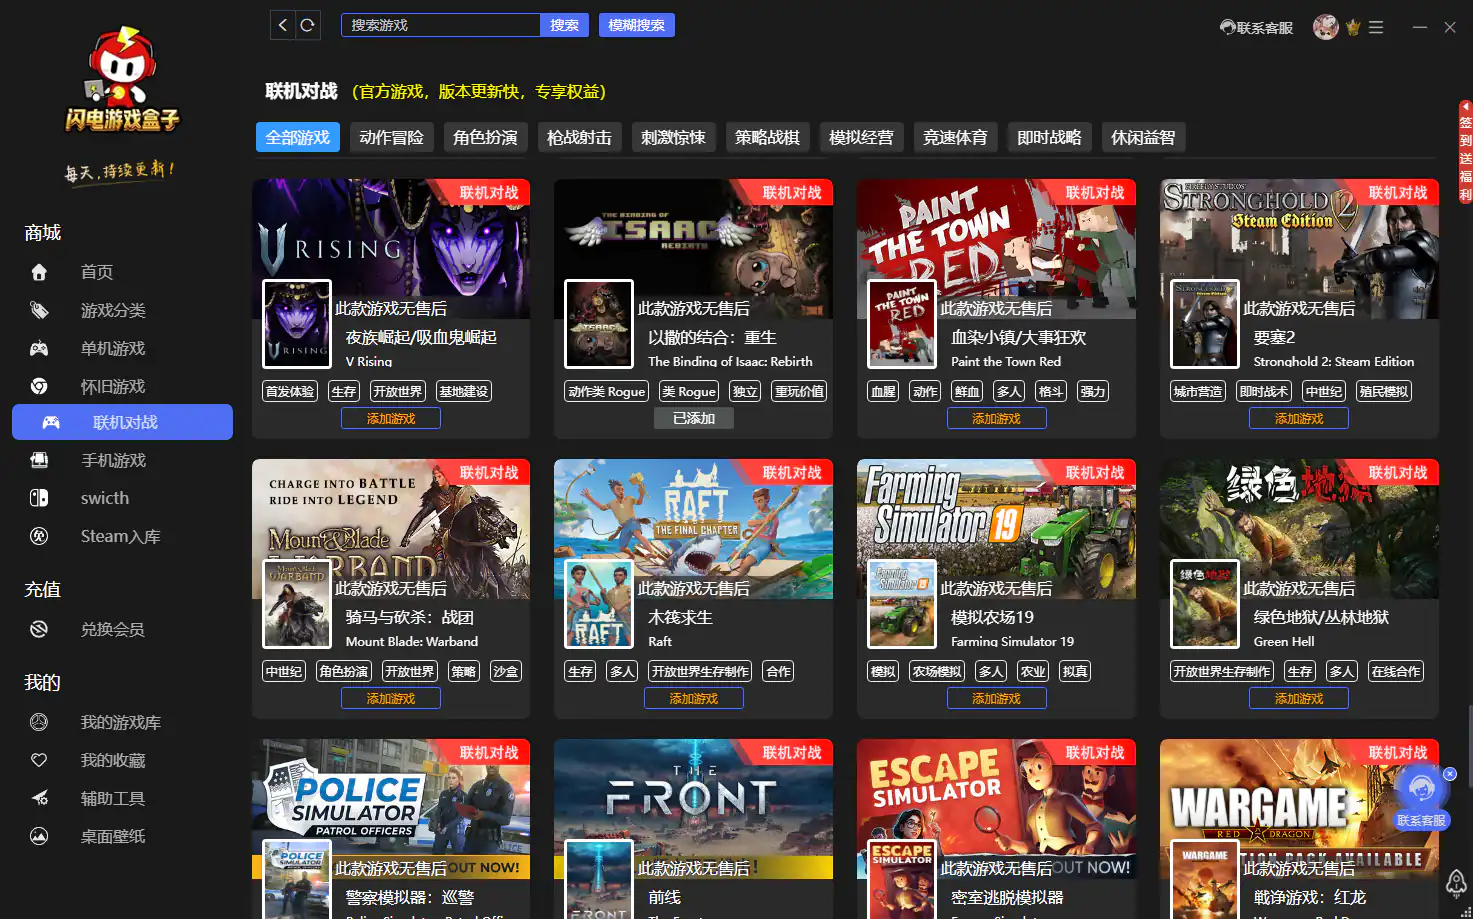Click the 农场模拟 tag under Farming Simulator
Screen dimensions: 1473x919
click(937, 671)
